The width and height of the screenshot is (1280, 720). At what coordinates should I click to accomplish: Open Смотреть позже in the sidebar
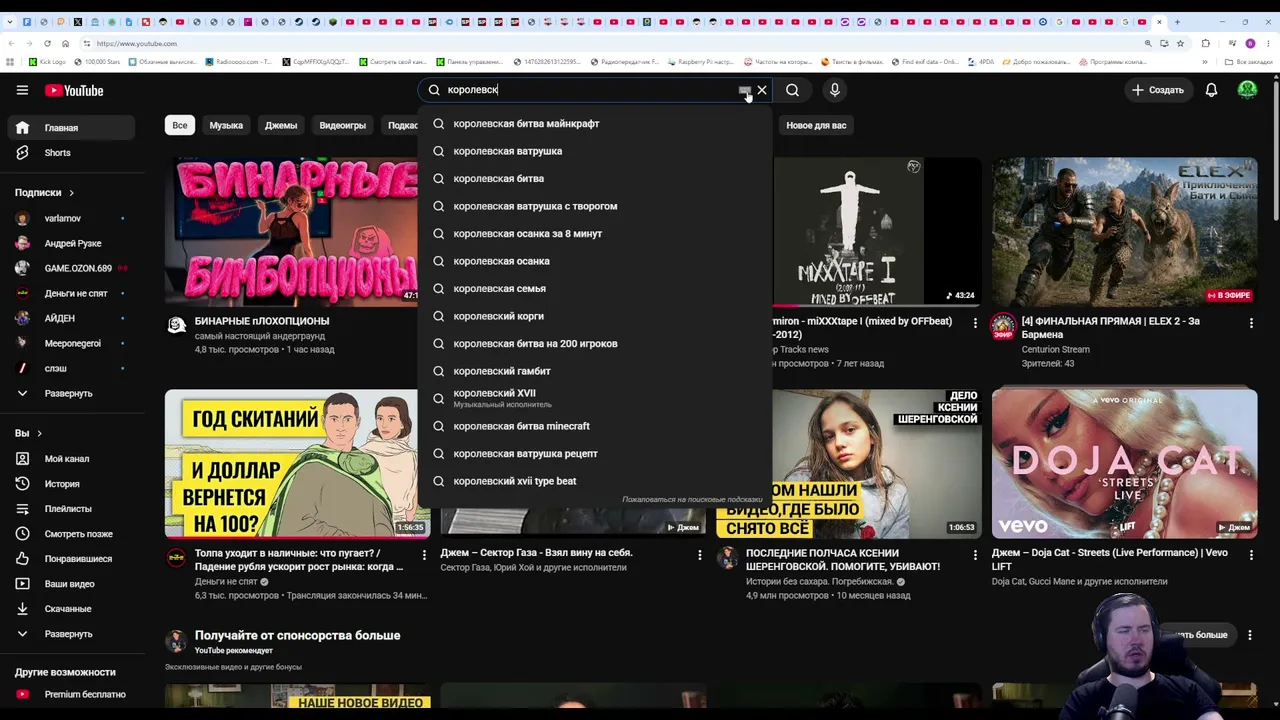pyautogui.click(x=72, y=534)
